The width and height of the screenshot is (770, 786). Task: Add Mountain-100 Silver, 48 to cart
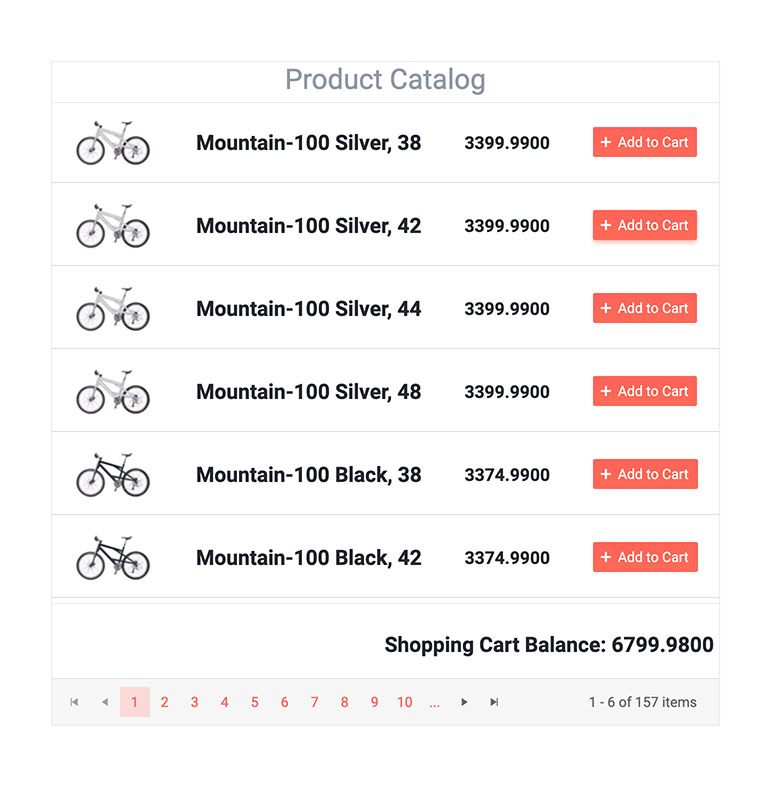click(x=644, y=392)
